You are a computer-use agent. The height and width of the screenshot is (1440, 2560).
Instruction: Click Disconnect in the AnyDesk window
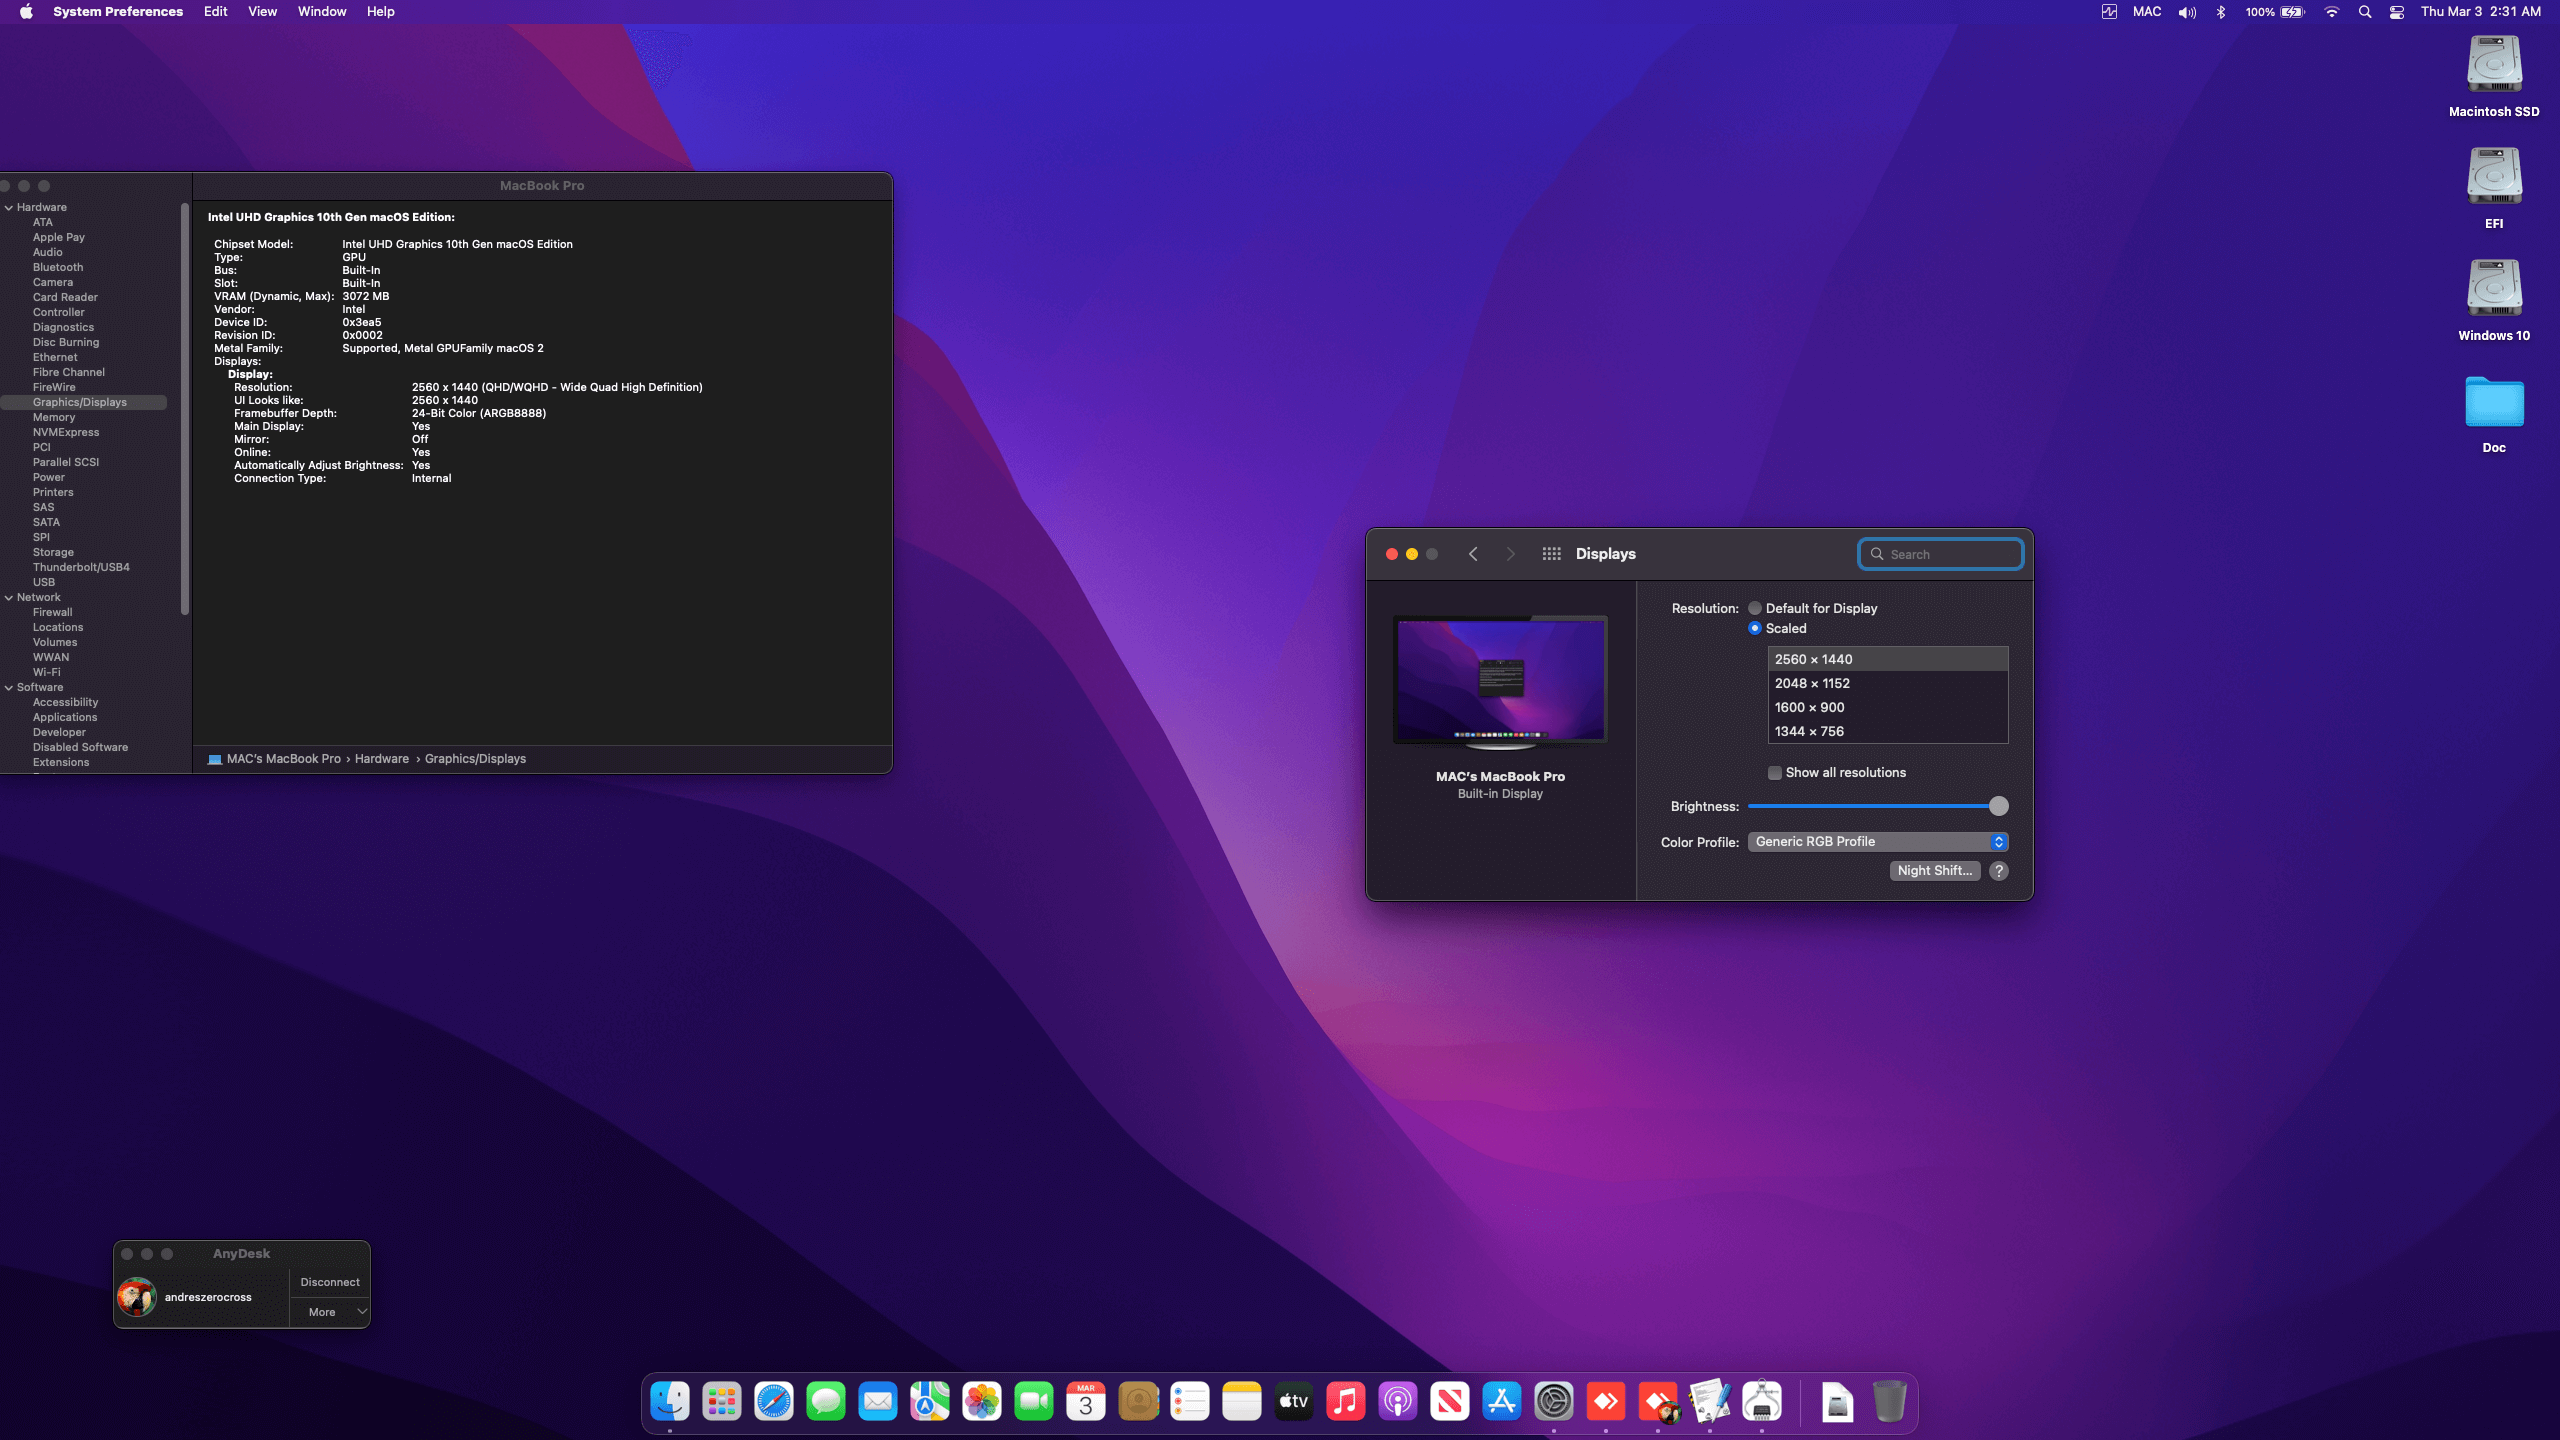tap(330, 1282)
